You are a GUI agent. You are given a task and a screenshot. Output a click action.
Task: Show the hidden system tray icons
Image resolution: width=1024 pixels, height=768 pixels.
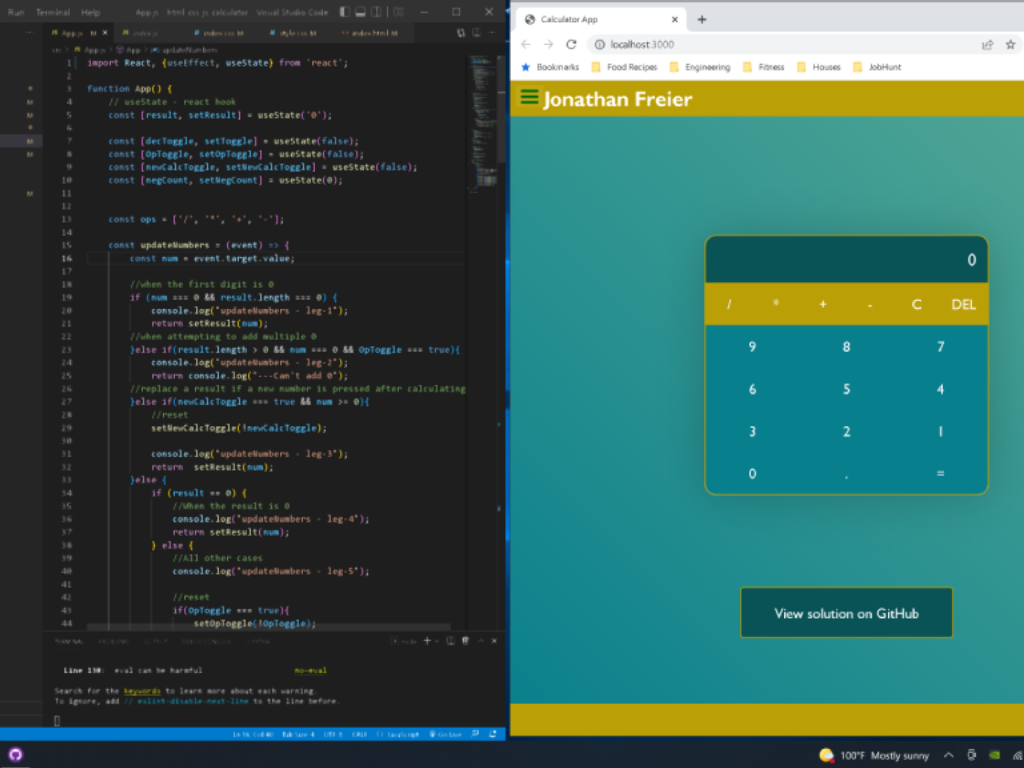[948, 755]
